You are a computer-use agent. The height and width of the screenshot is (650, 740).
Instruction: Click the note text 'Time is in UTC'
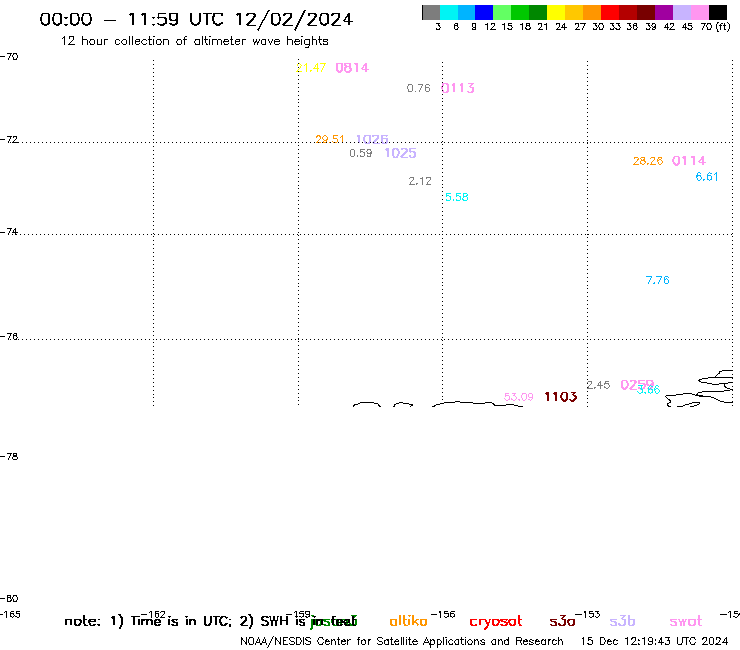click(x=181, y=621)
